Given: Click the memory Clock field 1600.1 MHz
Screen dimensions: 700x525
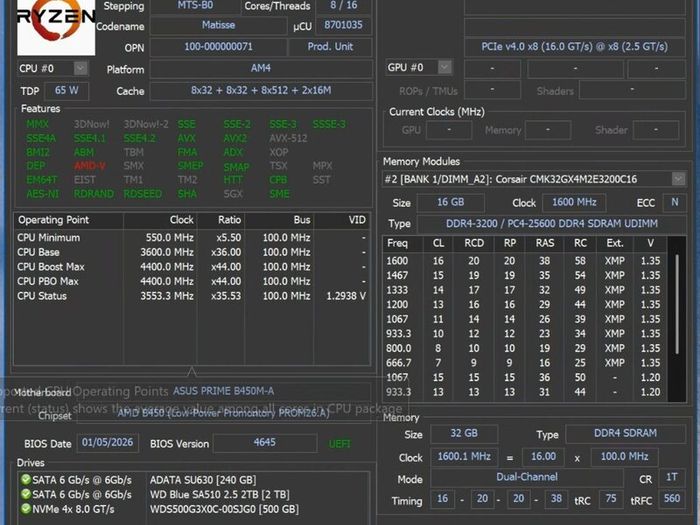Looking at the screenshot, I should [x=464, y=457].
